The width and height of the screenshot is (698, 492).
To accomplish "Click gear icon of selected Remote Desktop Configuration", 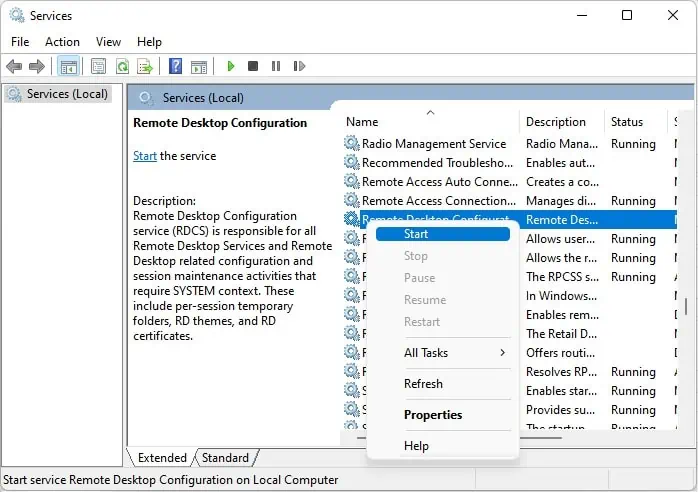I will pos(352,220).
